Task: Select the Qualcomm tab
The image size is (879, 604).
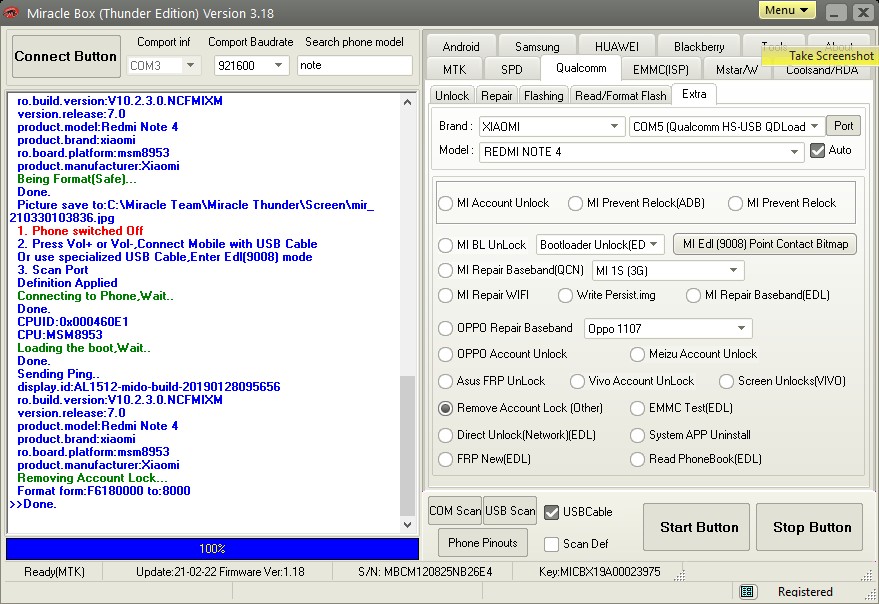Action: coord(581,68)
